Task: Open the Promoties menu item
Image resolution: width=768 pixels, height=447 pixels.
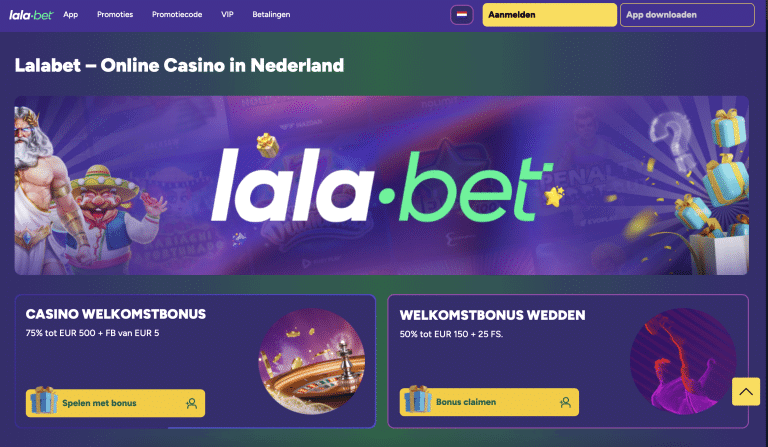Action: pos(115,15)
